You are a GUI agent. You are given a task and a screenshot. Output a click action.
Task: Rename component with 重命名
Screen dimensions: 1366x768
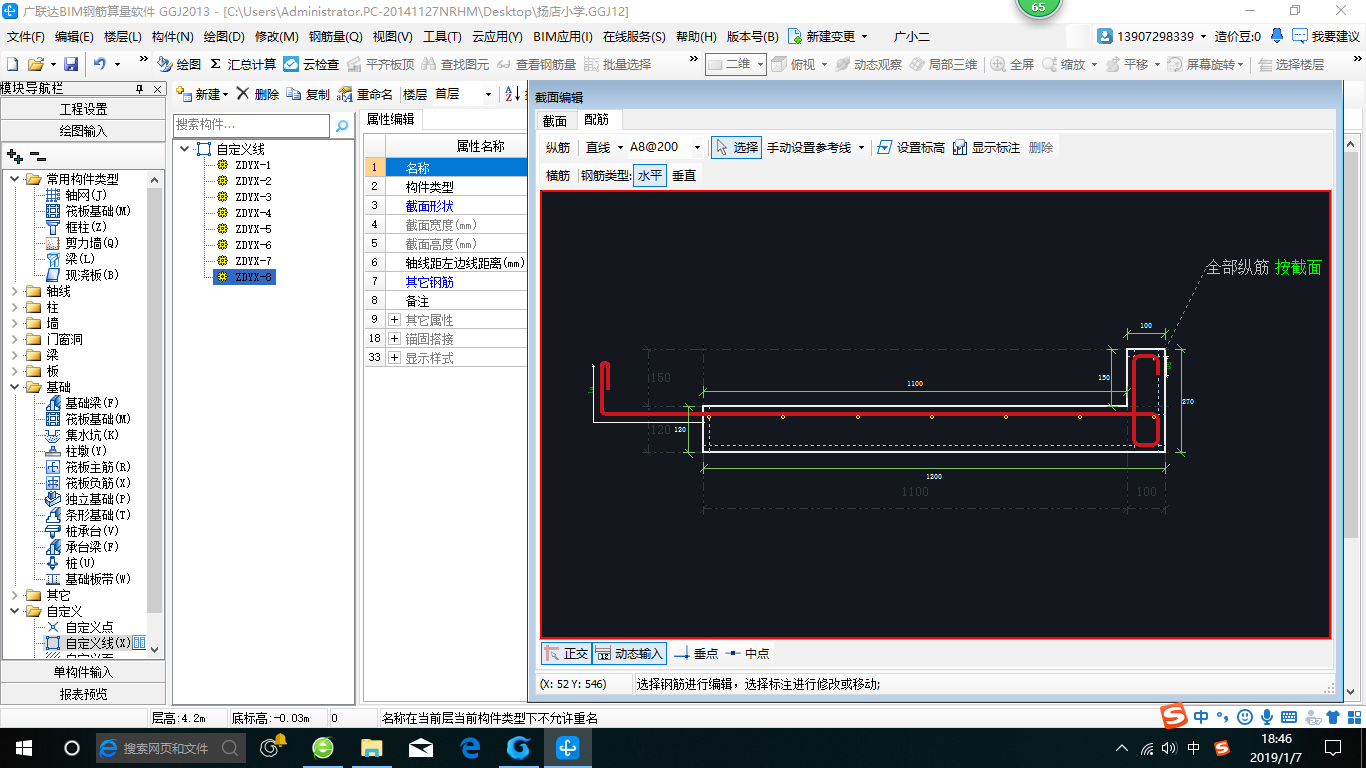click(x=365, y=94)
